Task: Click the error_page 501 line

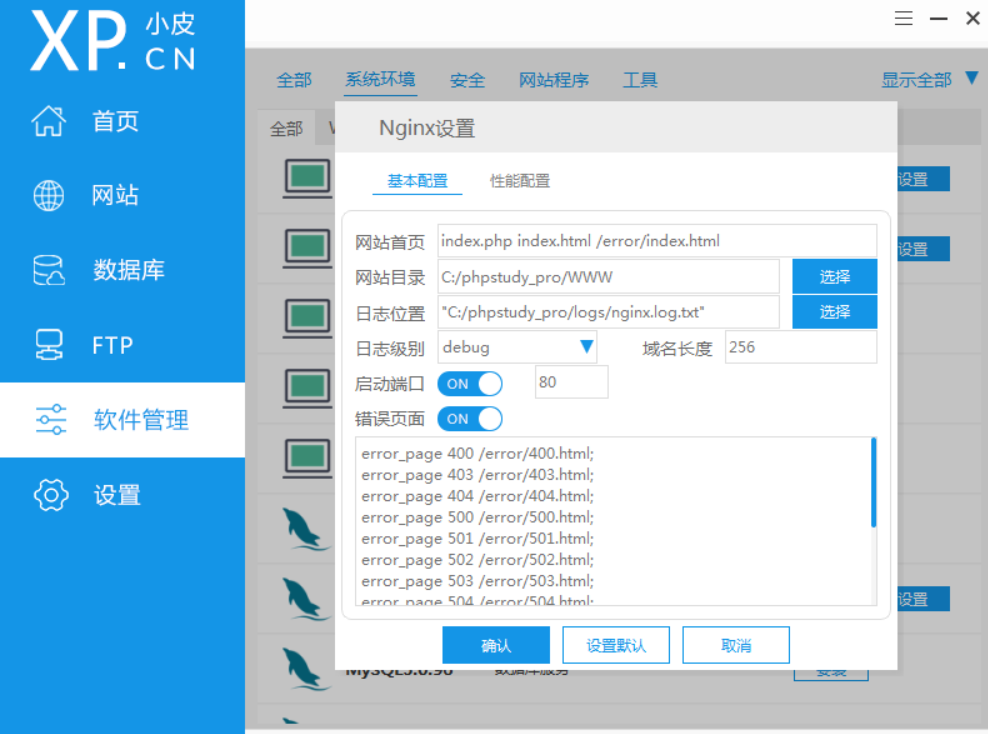Action: coord(478,539)
